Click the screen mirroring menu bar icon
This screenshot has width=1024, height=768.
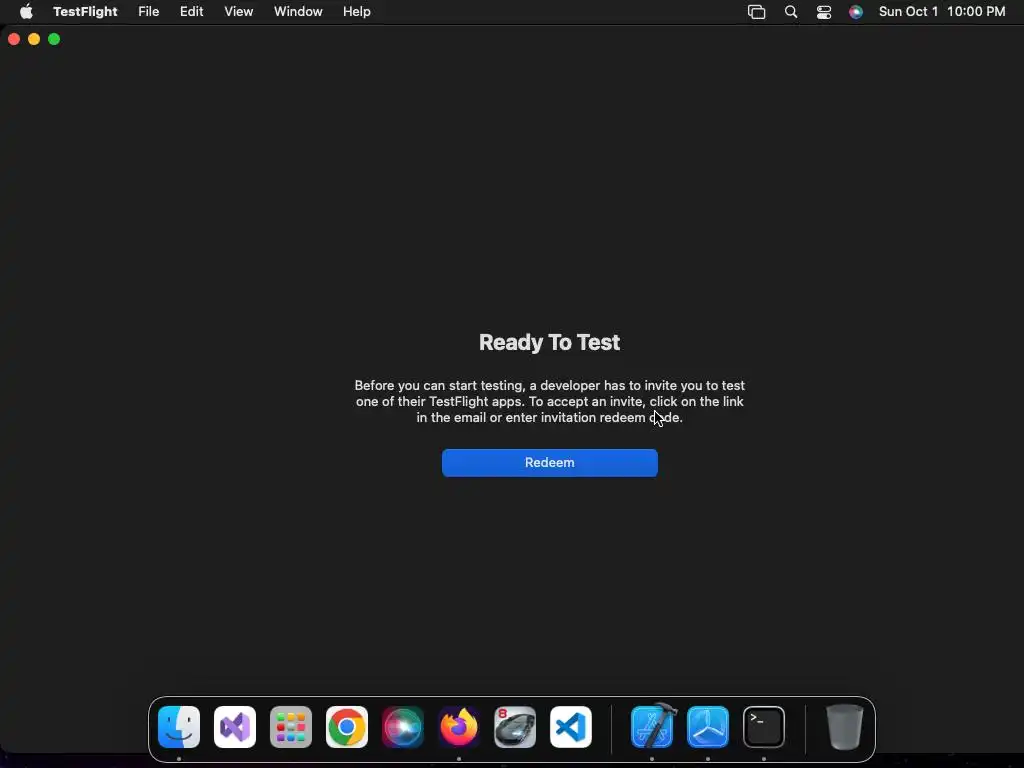[756, 12]
